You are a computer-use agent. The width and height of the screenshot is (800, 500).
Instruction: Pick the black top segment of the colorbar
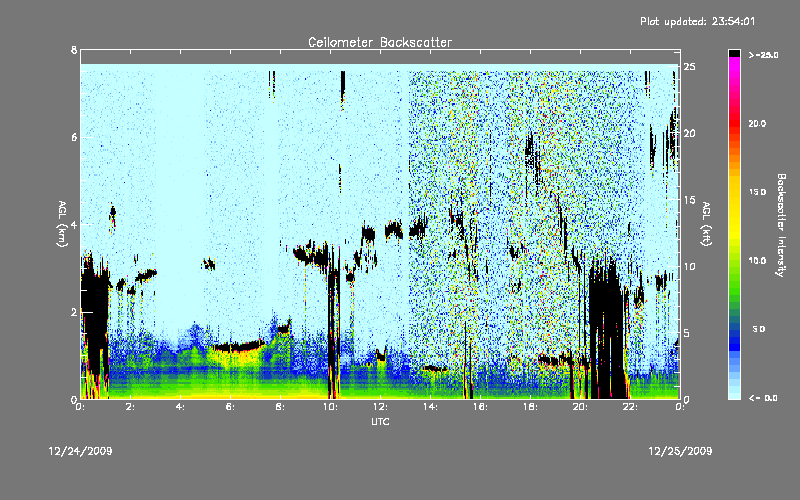734,53
